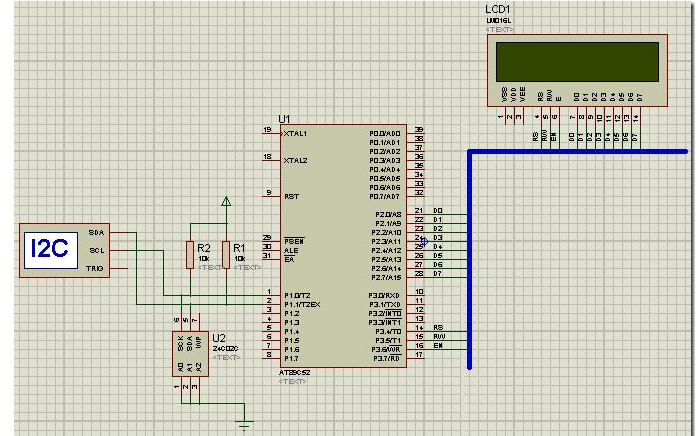
Task: Click the D7 net label beside U1 pin 28
Action: point(438,273)
